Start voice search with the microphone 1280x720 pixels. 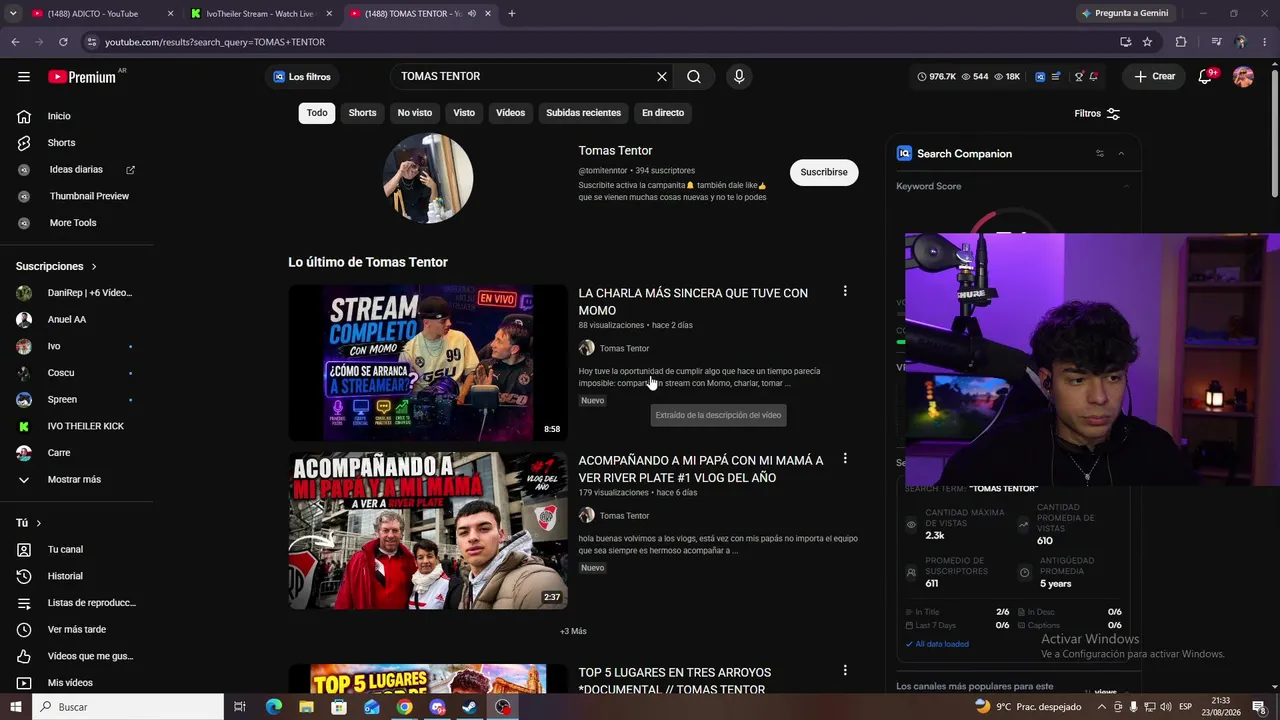pos(739,77)
